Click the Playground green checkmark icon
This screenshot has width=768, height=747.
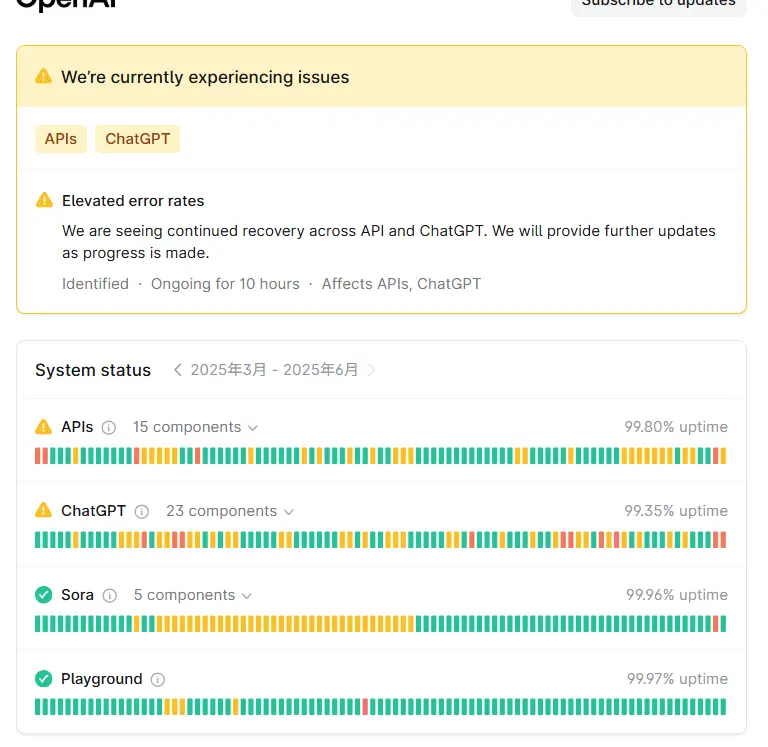pos(43,679)
